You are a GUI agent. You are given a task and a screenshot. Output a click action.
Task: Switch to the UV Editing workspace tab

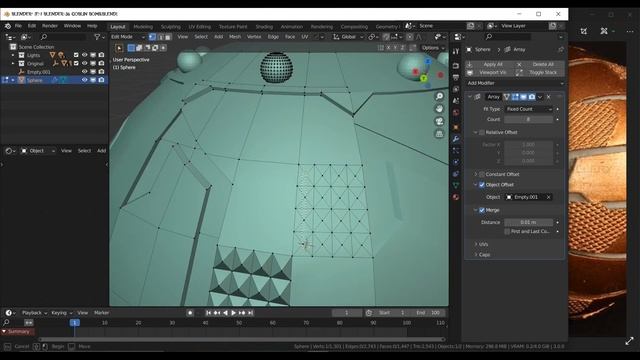coord(200,27)
